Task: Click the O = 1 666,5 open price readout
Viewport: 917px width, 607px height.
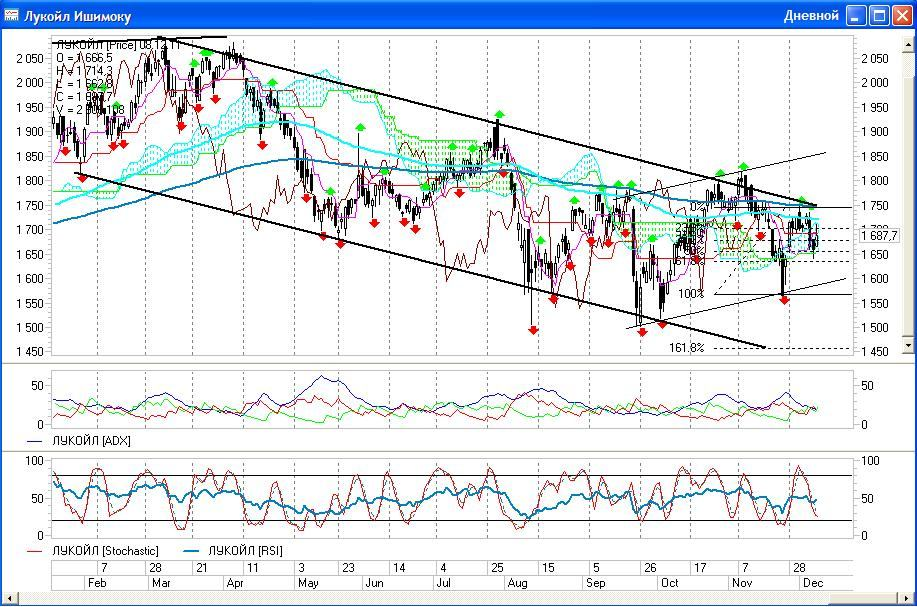Action: point(84,58)
